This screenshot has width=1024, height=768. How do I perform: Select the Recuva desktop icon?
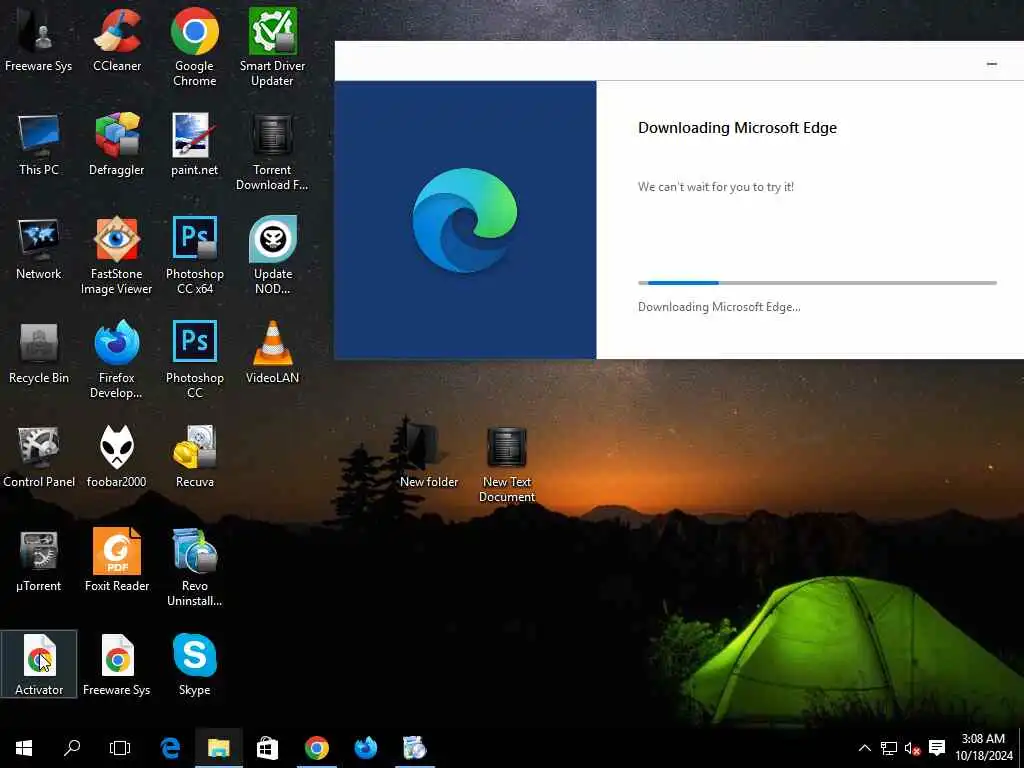tap(195, 456)
